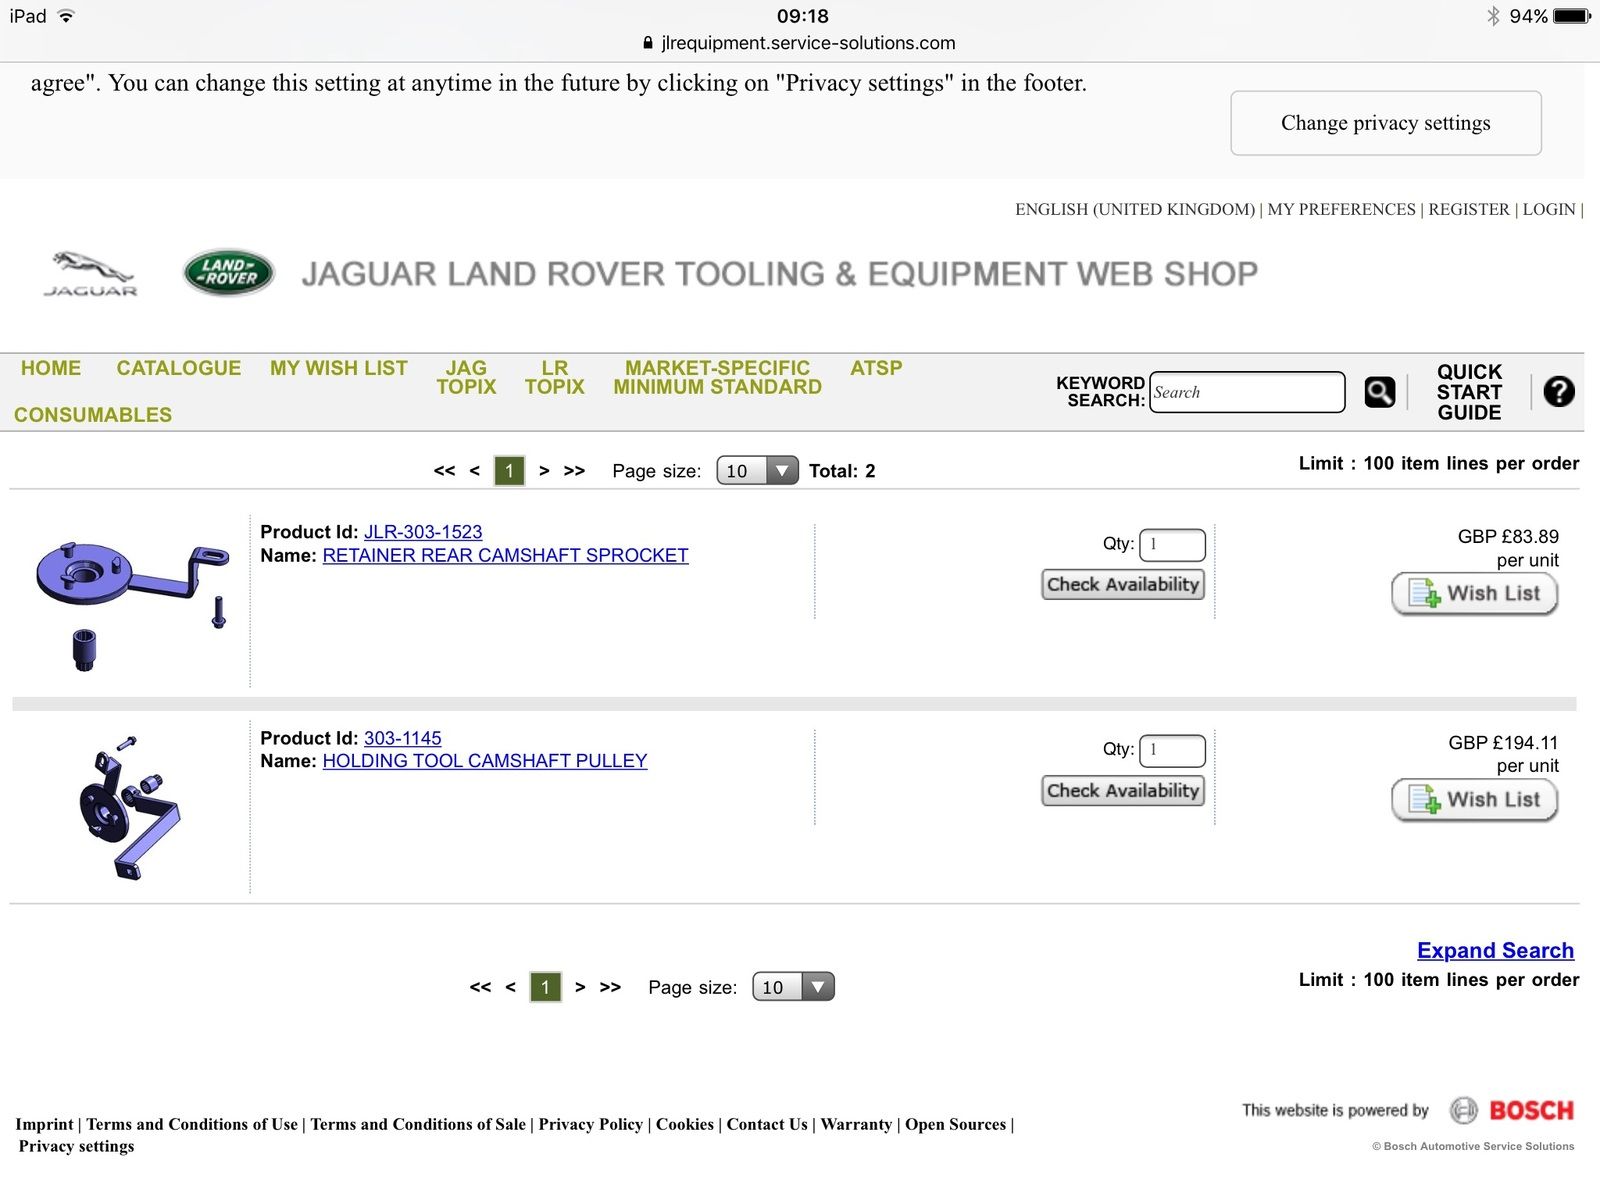The height and width of the screenshot is (1200, 1600).
Task: Go to first page using bottom << control
Action: tap(480, 987)
